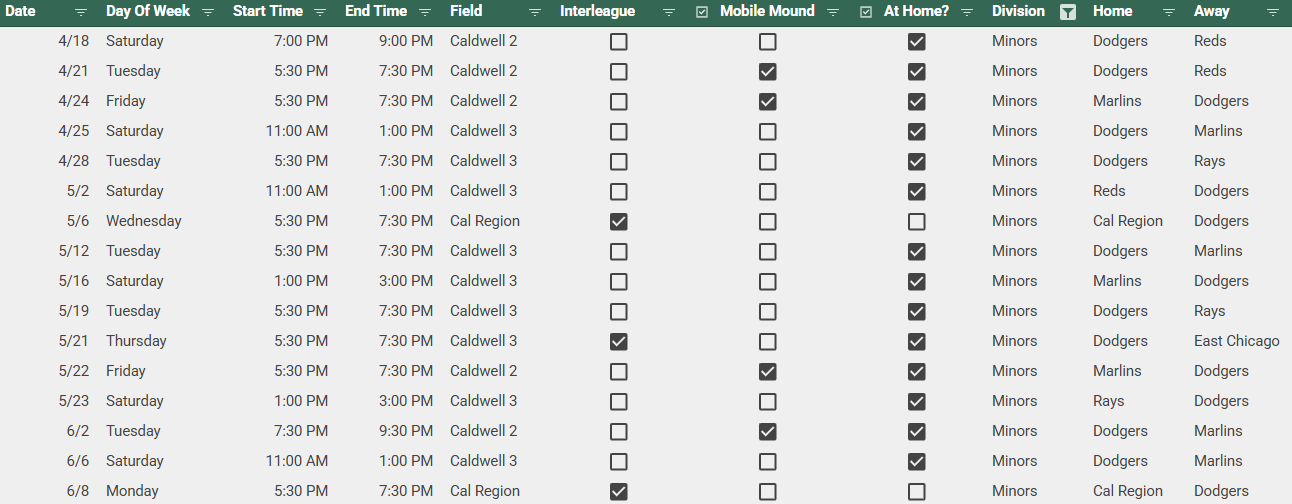This screenshot has height=504, width=1292.
Task: Click checkbox-type icon left of At Home? header
Action: tap(866, 13)
